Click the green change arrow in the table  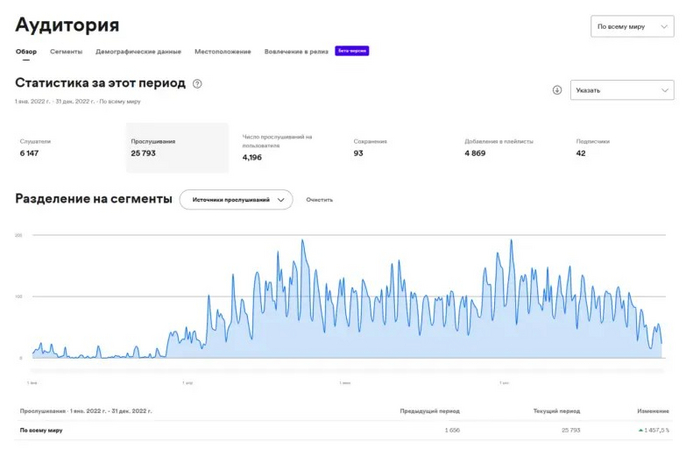pos(640,430)
